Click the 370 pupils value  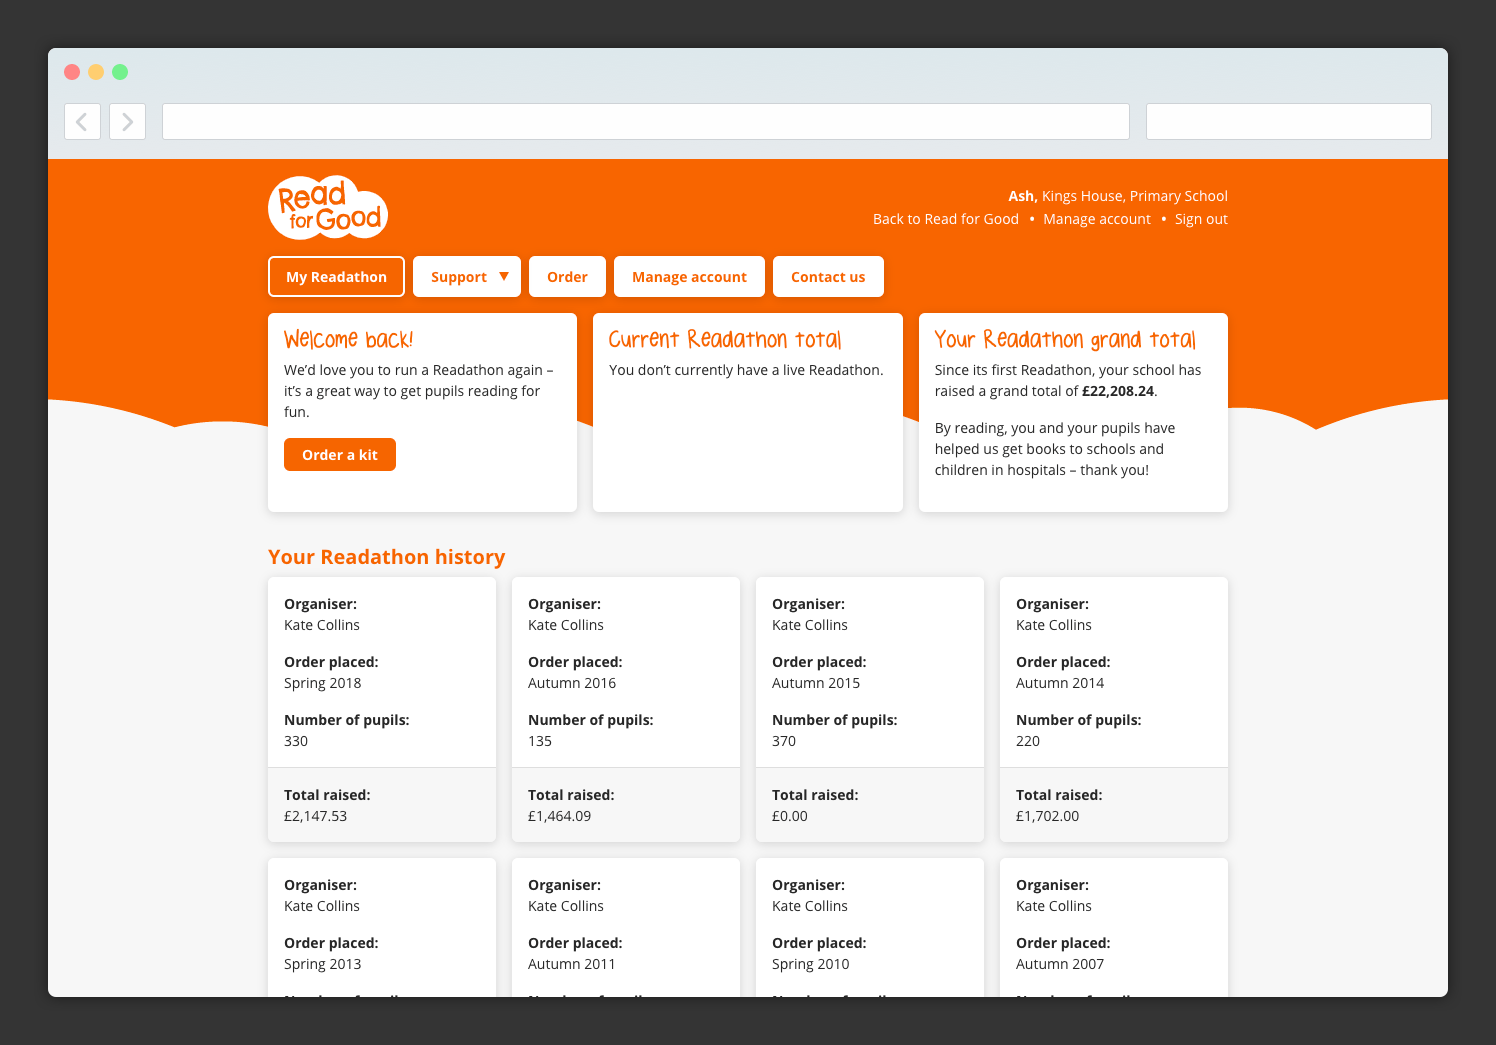click(784, 741)
